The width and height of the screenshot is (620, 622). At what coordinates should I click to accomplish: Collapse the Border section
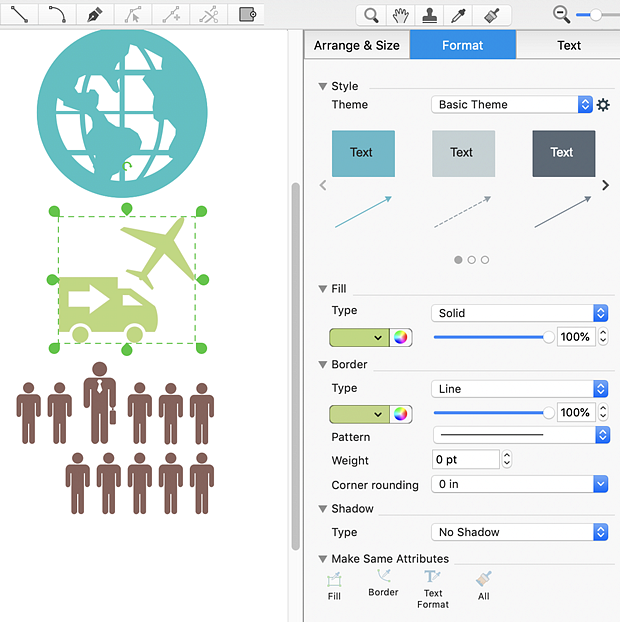click(x=322, y=365)
